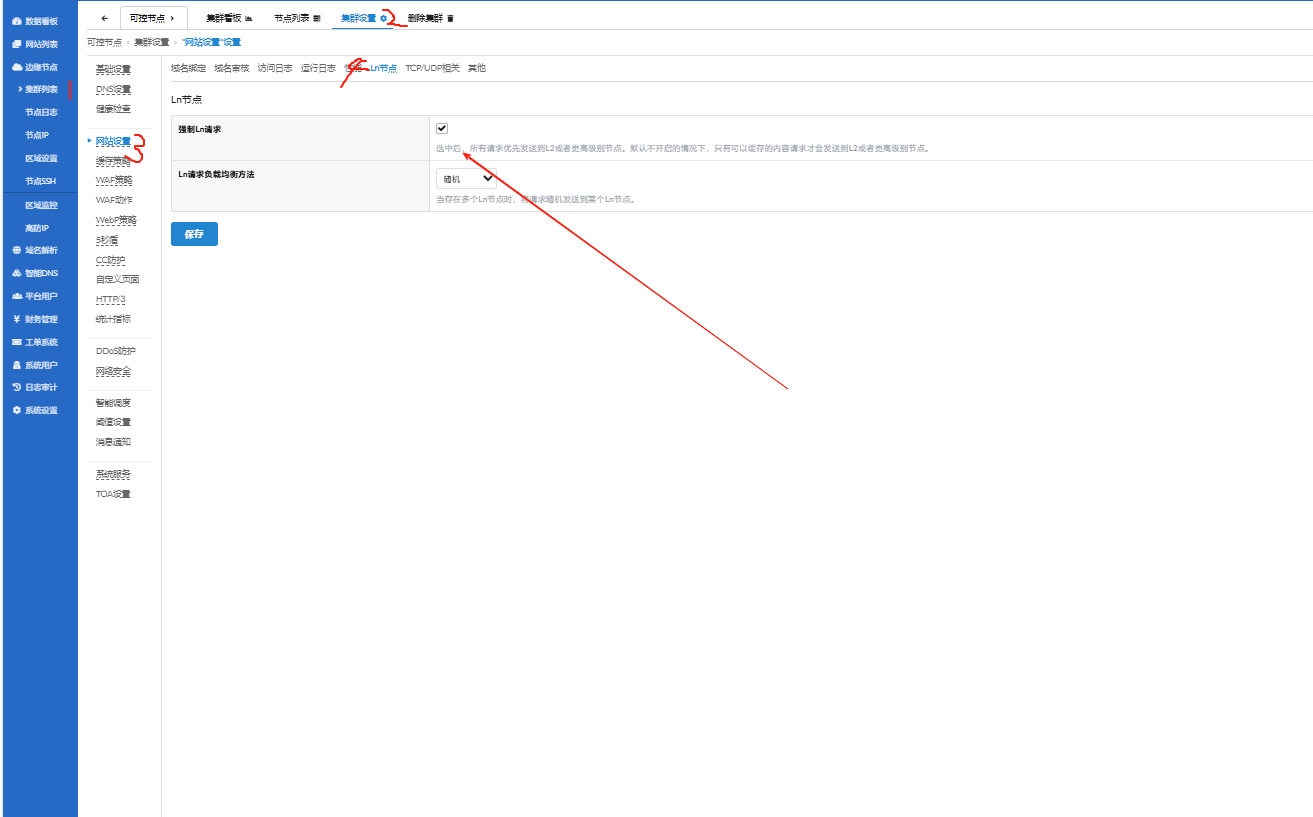Click the globe icon beside 域名解析
1313x817 pixels.
click(x=17, y=250)
